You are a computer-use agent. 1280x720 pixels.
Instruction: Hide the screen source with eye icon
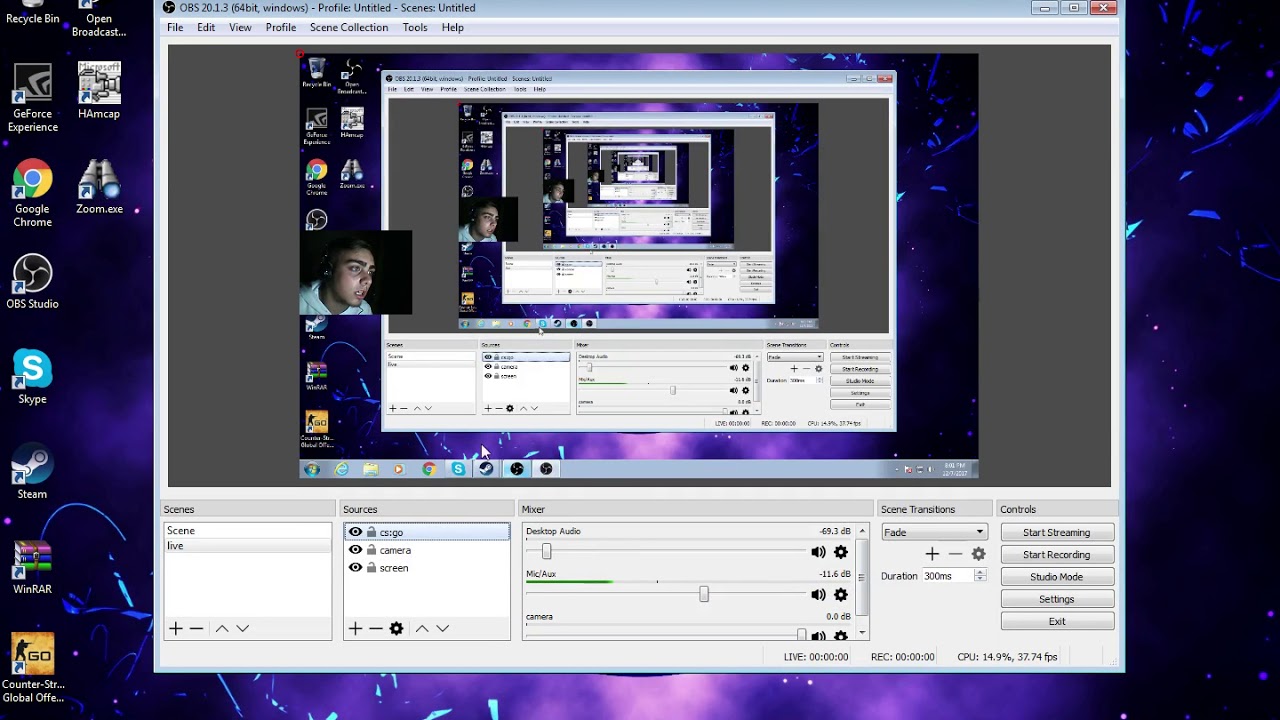pos(355,568)
